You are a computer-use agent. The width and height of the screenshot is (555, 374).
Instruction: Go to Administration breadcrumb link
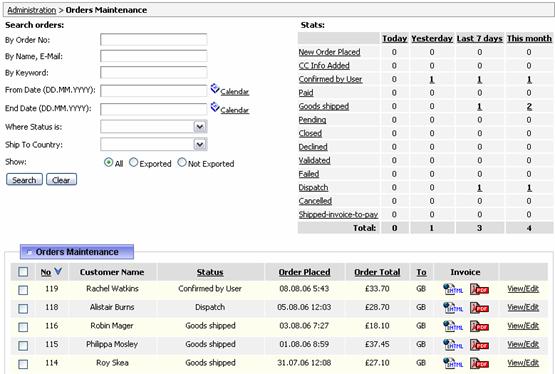(x=32, y=10)
